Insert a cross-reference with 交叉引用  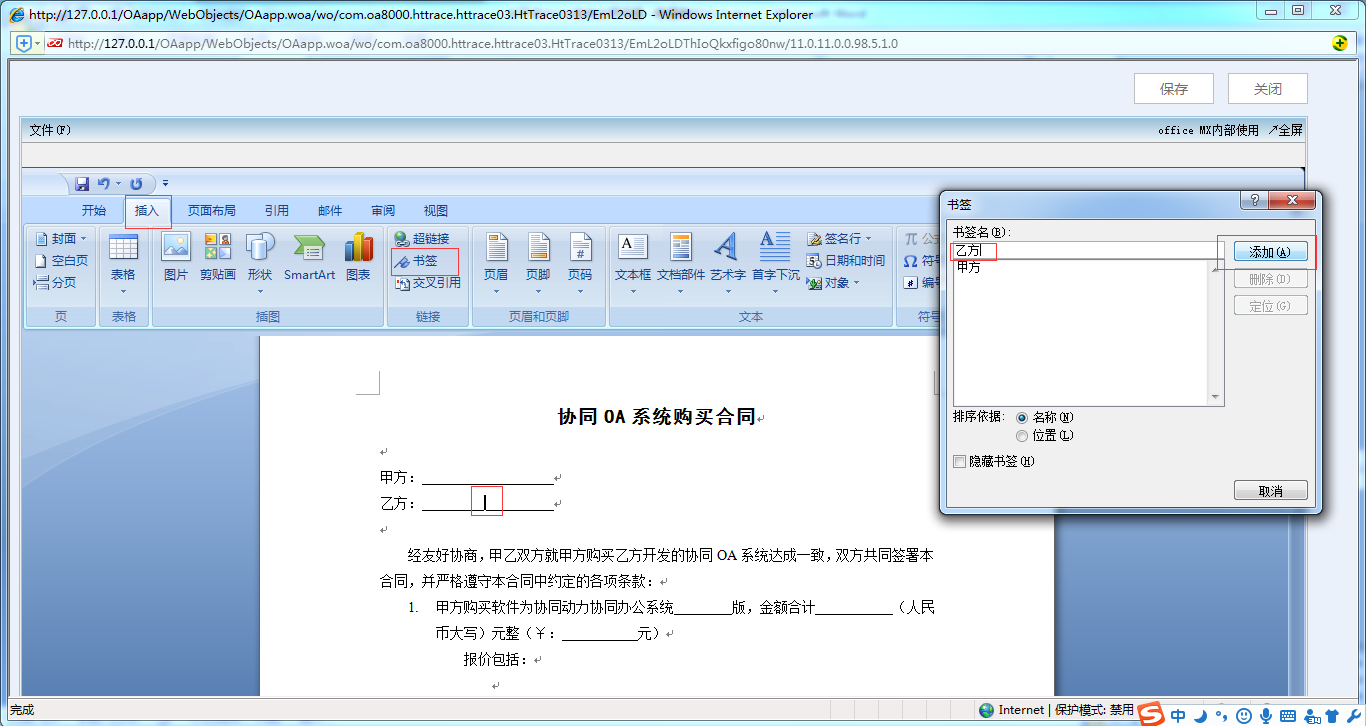coord(424,281)
